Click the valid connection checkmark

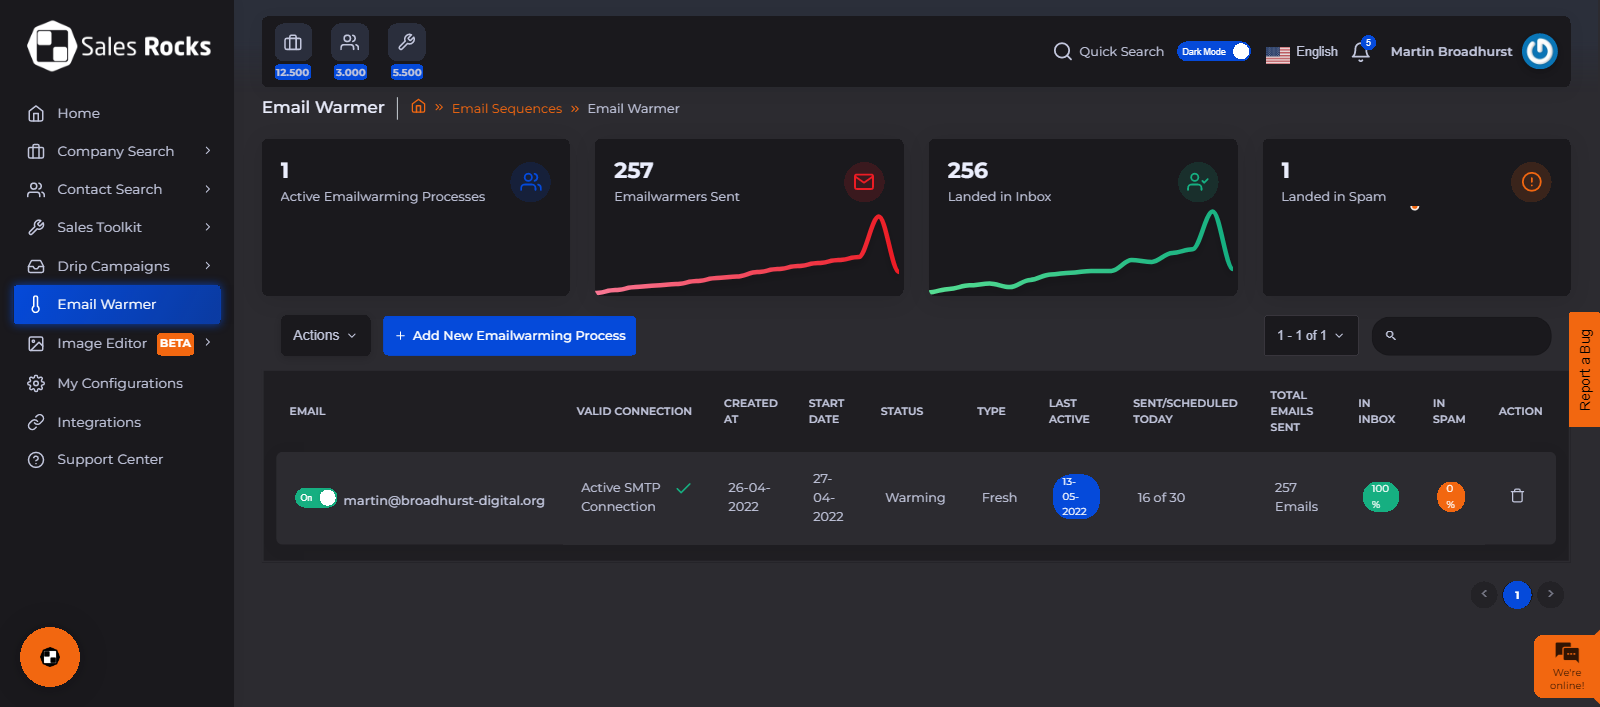(x=683, y=488)
